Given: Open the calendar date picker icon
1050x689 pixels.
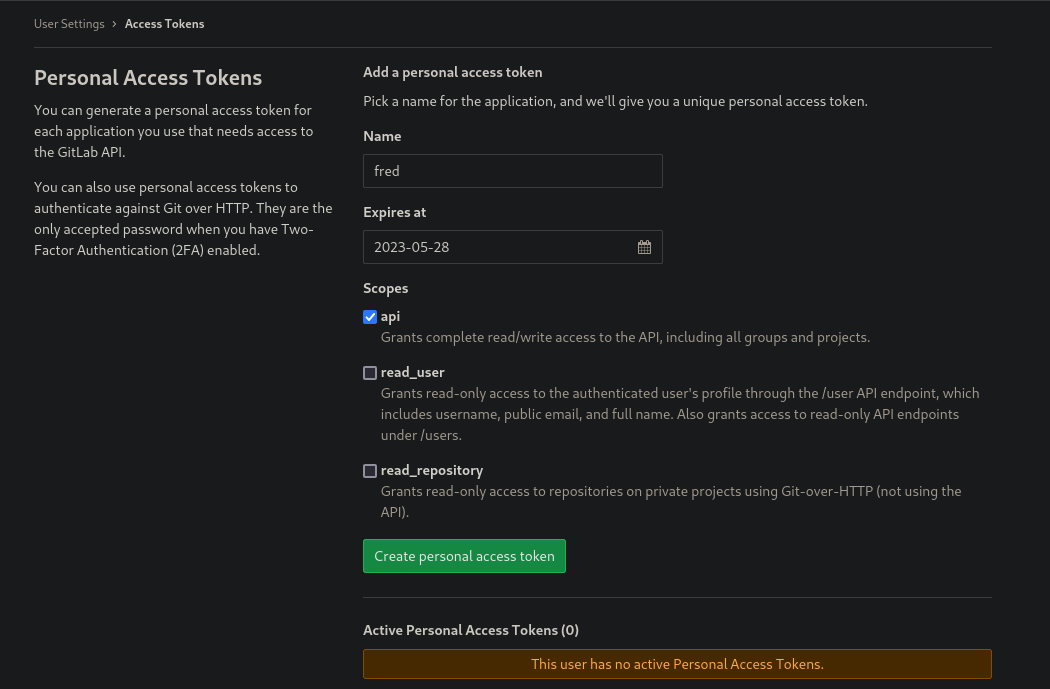Looking at the screenshot, I should pos(644,247).
